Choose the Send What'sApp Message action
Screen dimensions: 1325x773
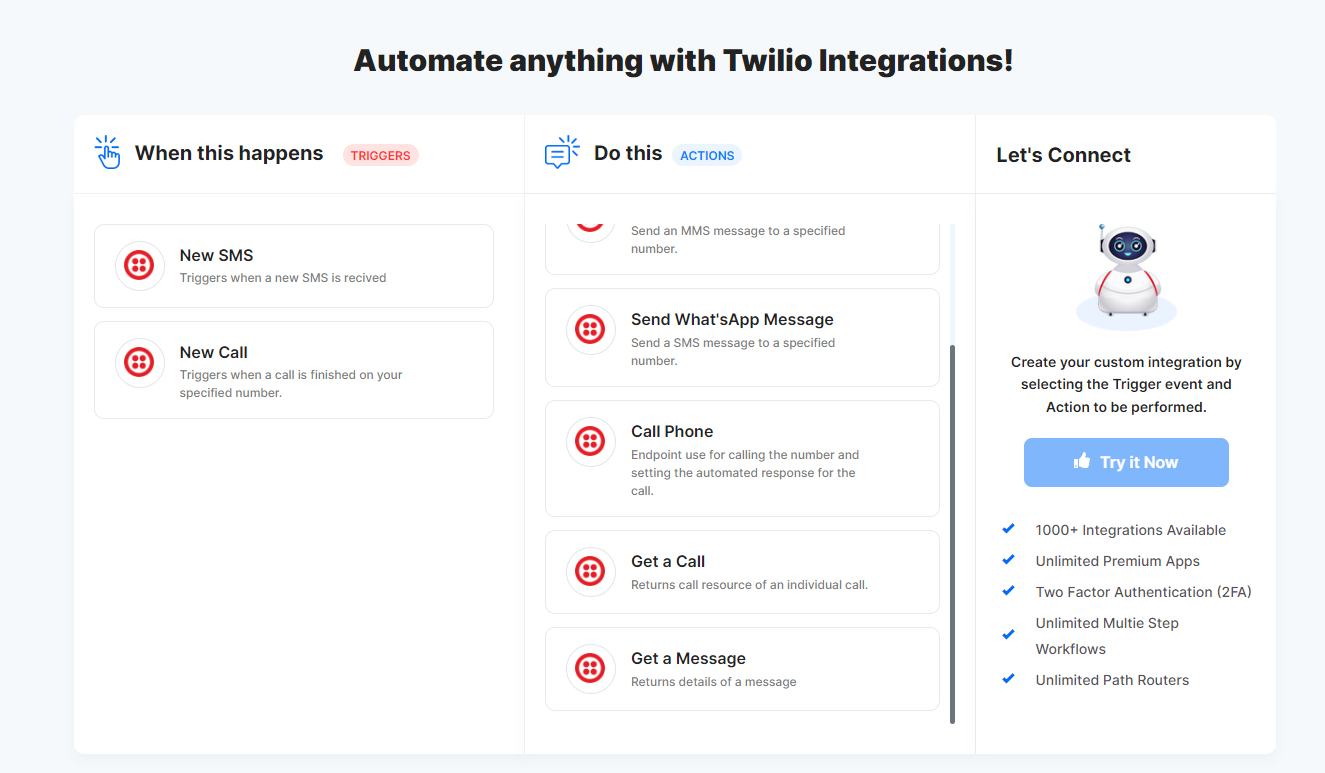pos(742,338)
